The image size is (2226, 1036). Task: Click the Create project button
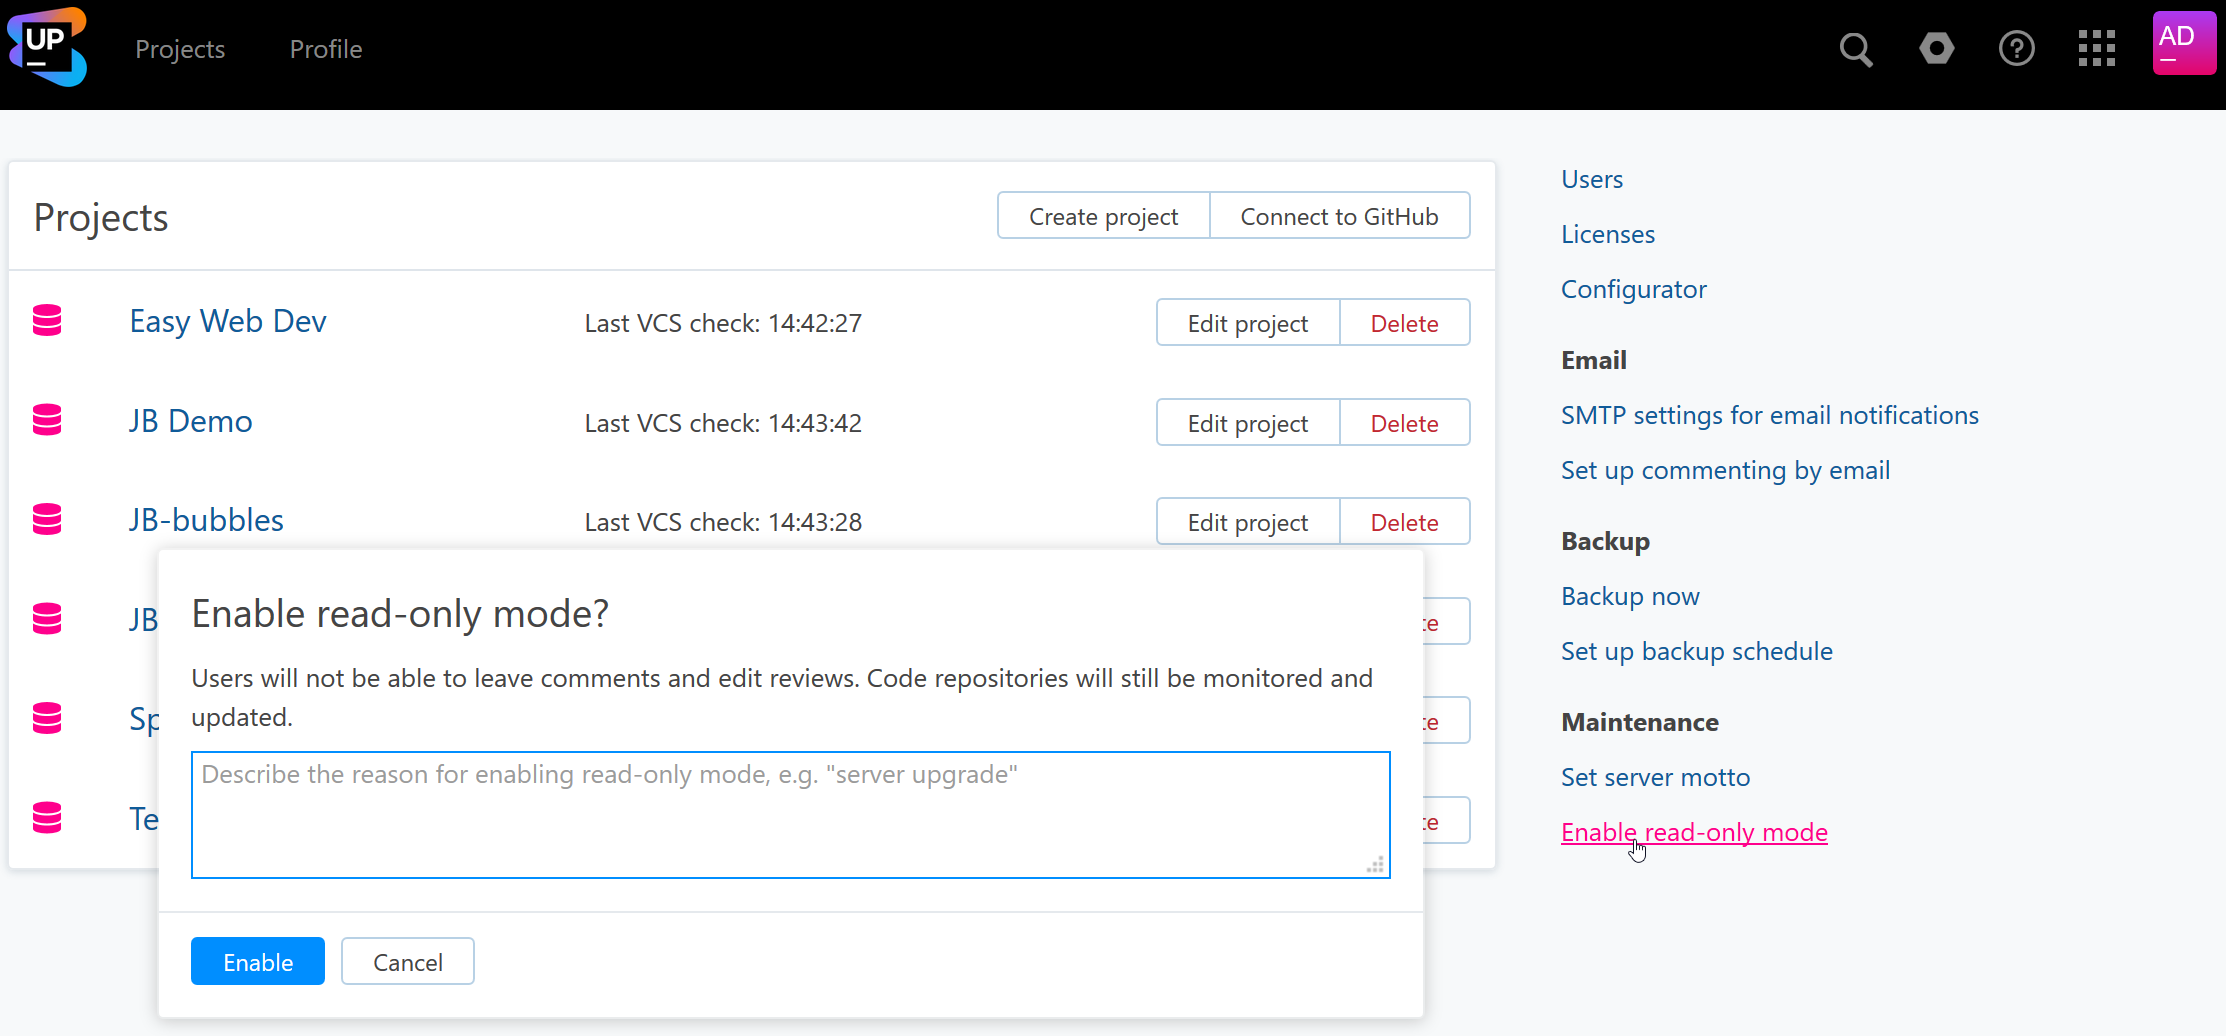coord(1102,215)
